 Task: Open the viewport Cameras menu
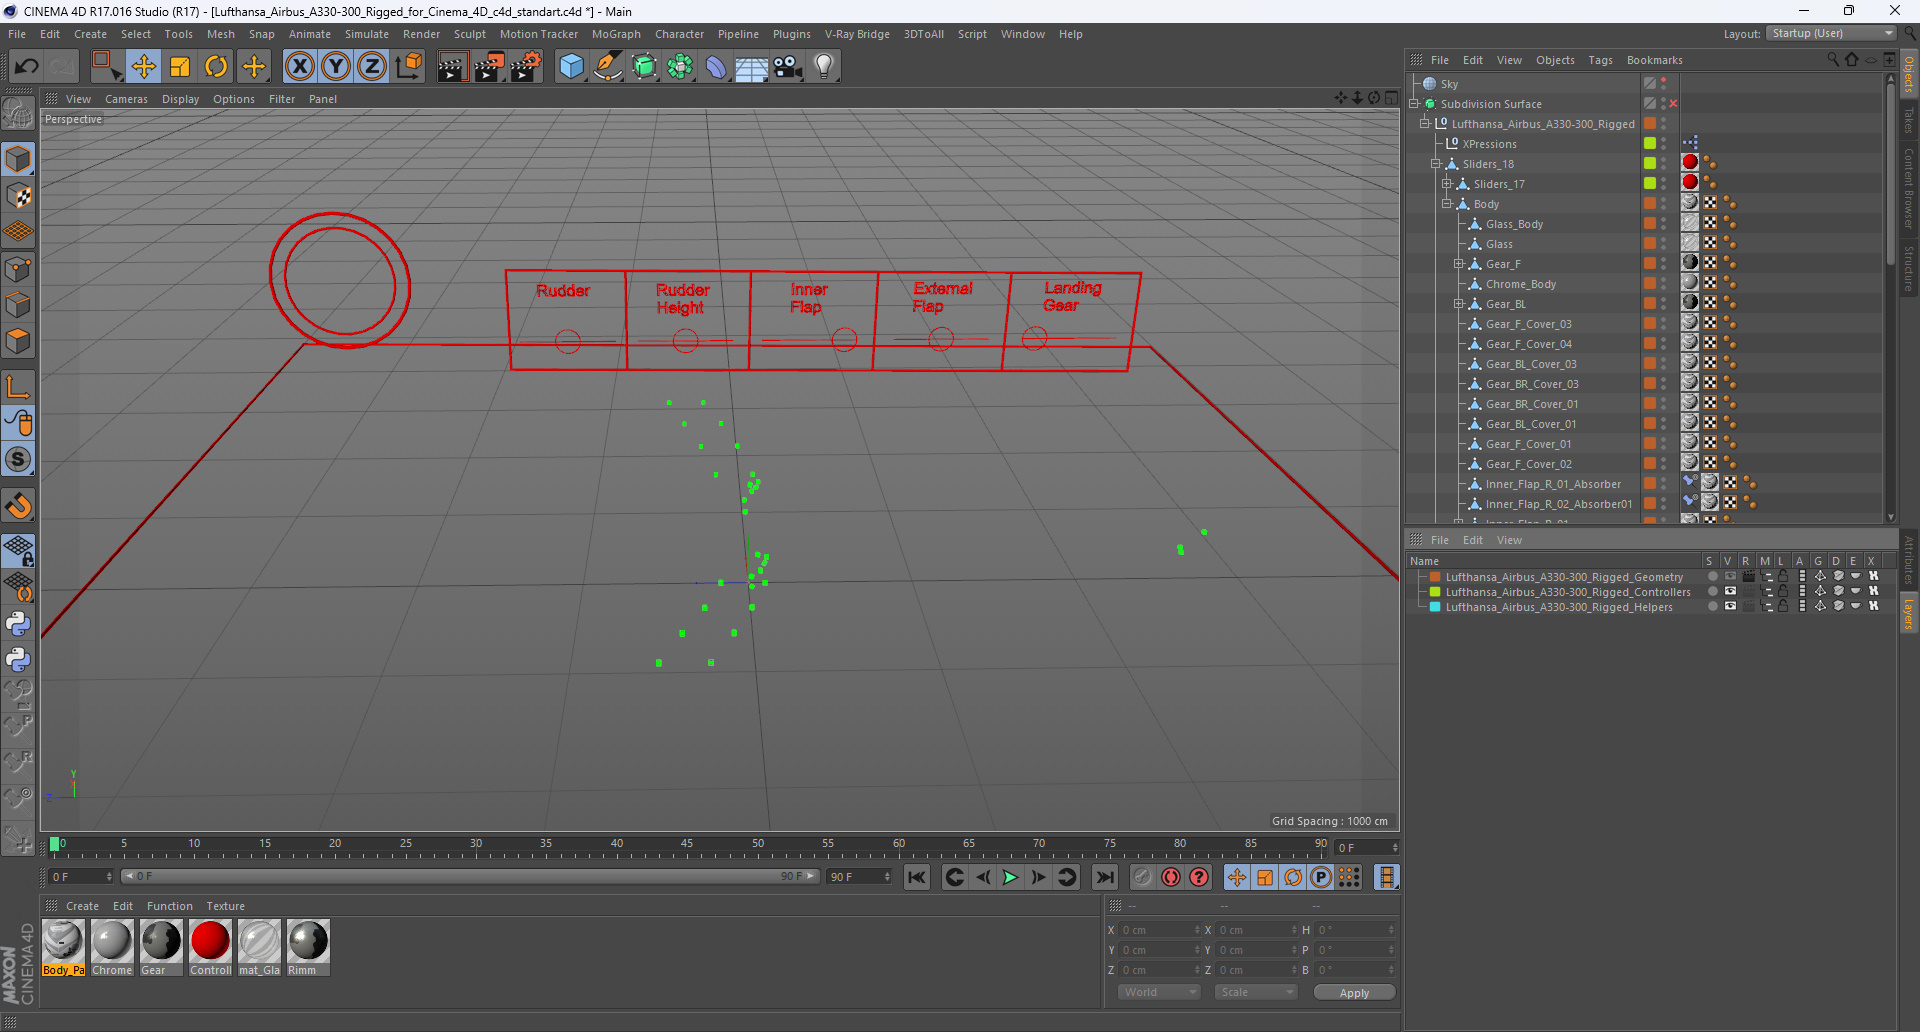(126, 99)
